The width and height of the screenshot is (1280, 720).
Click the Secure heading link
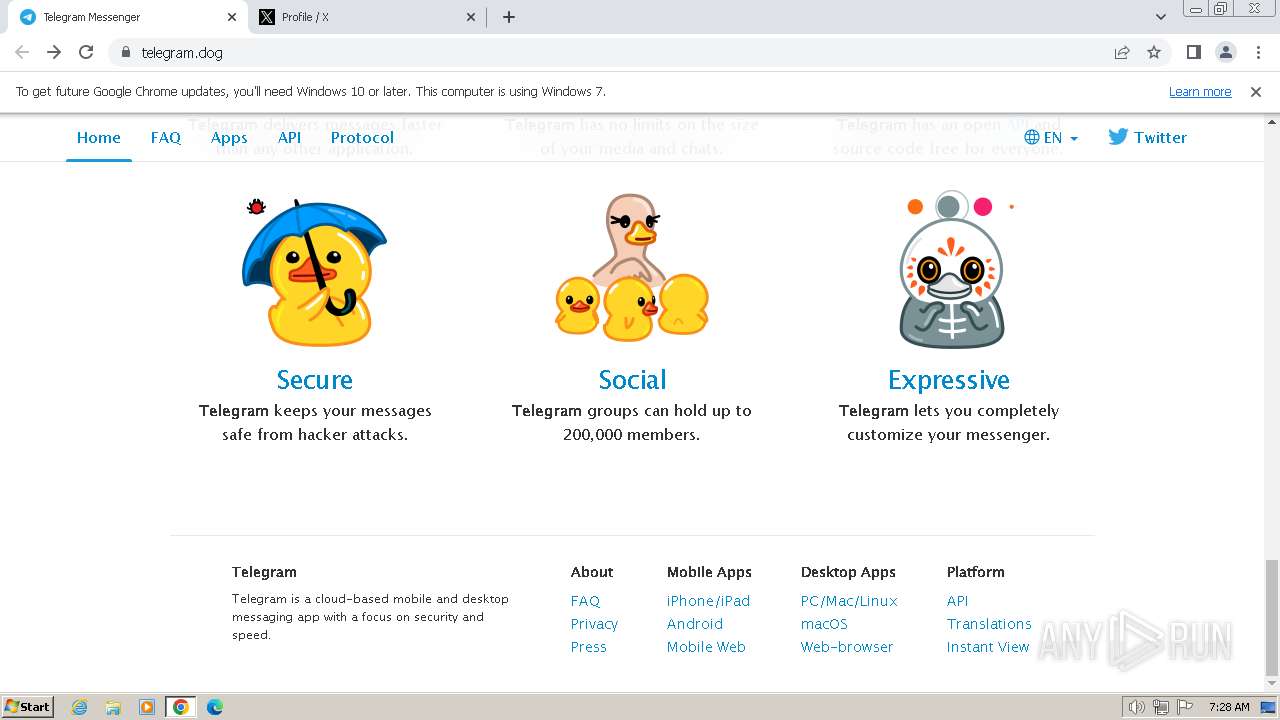(x=315, y=380)
